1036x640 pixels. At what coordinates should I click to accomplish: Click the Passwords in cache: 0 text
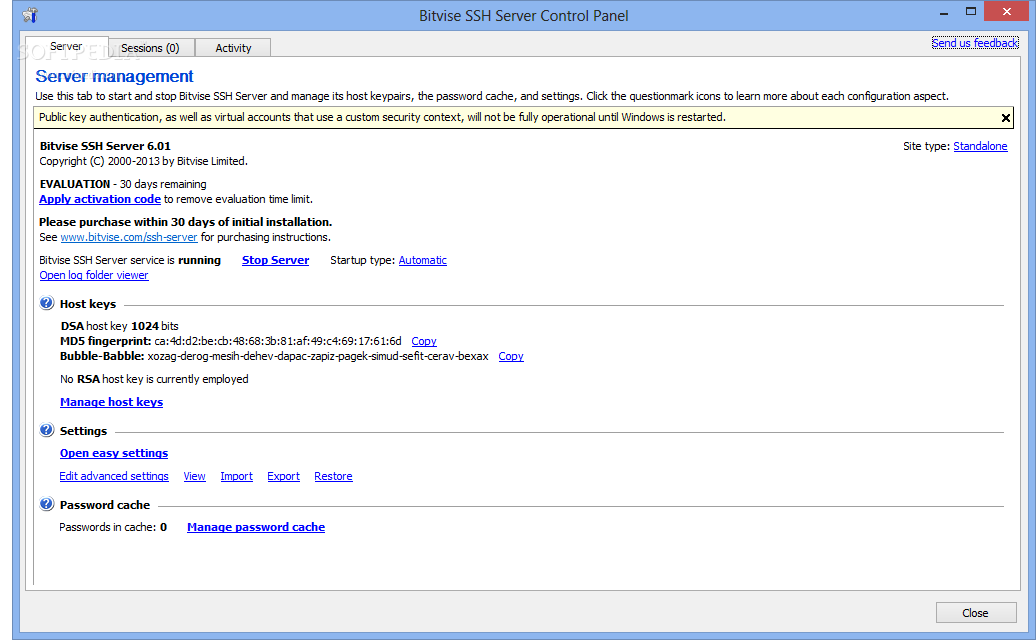click(x=113, y=527)
